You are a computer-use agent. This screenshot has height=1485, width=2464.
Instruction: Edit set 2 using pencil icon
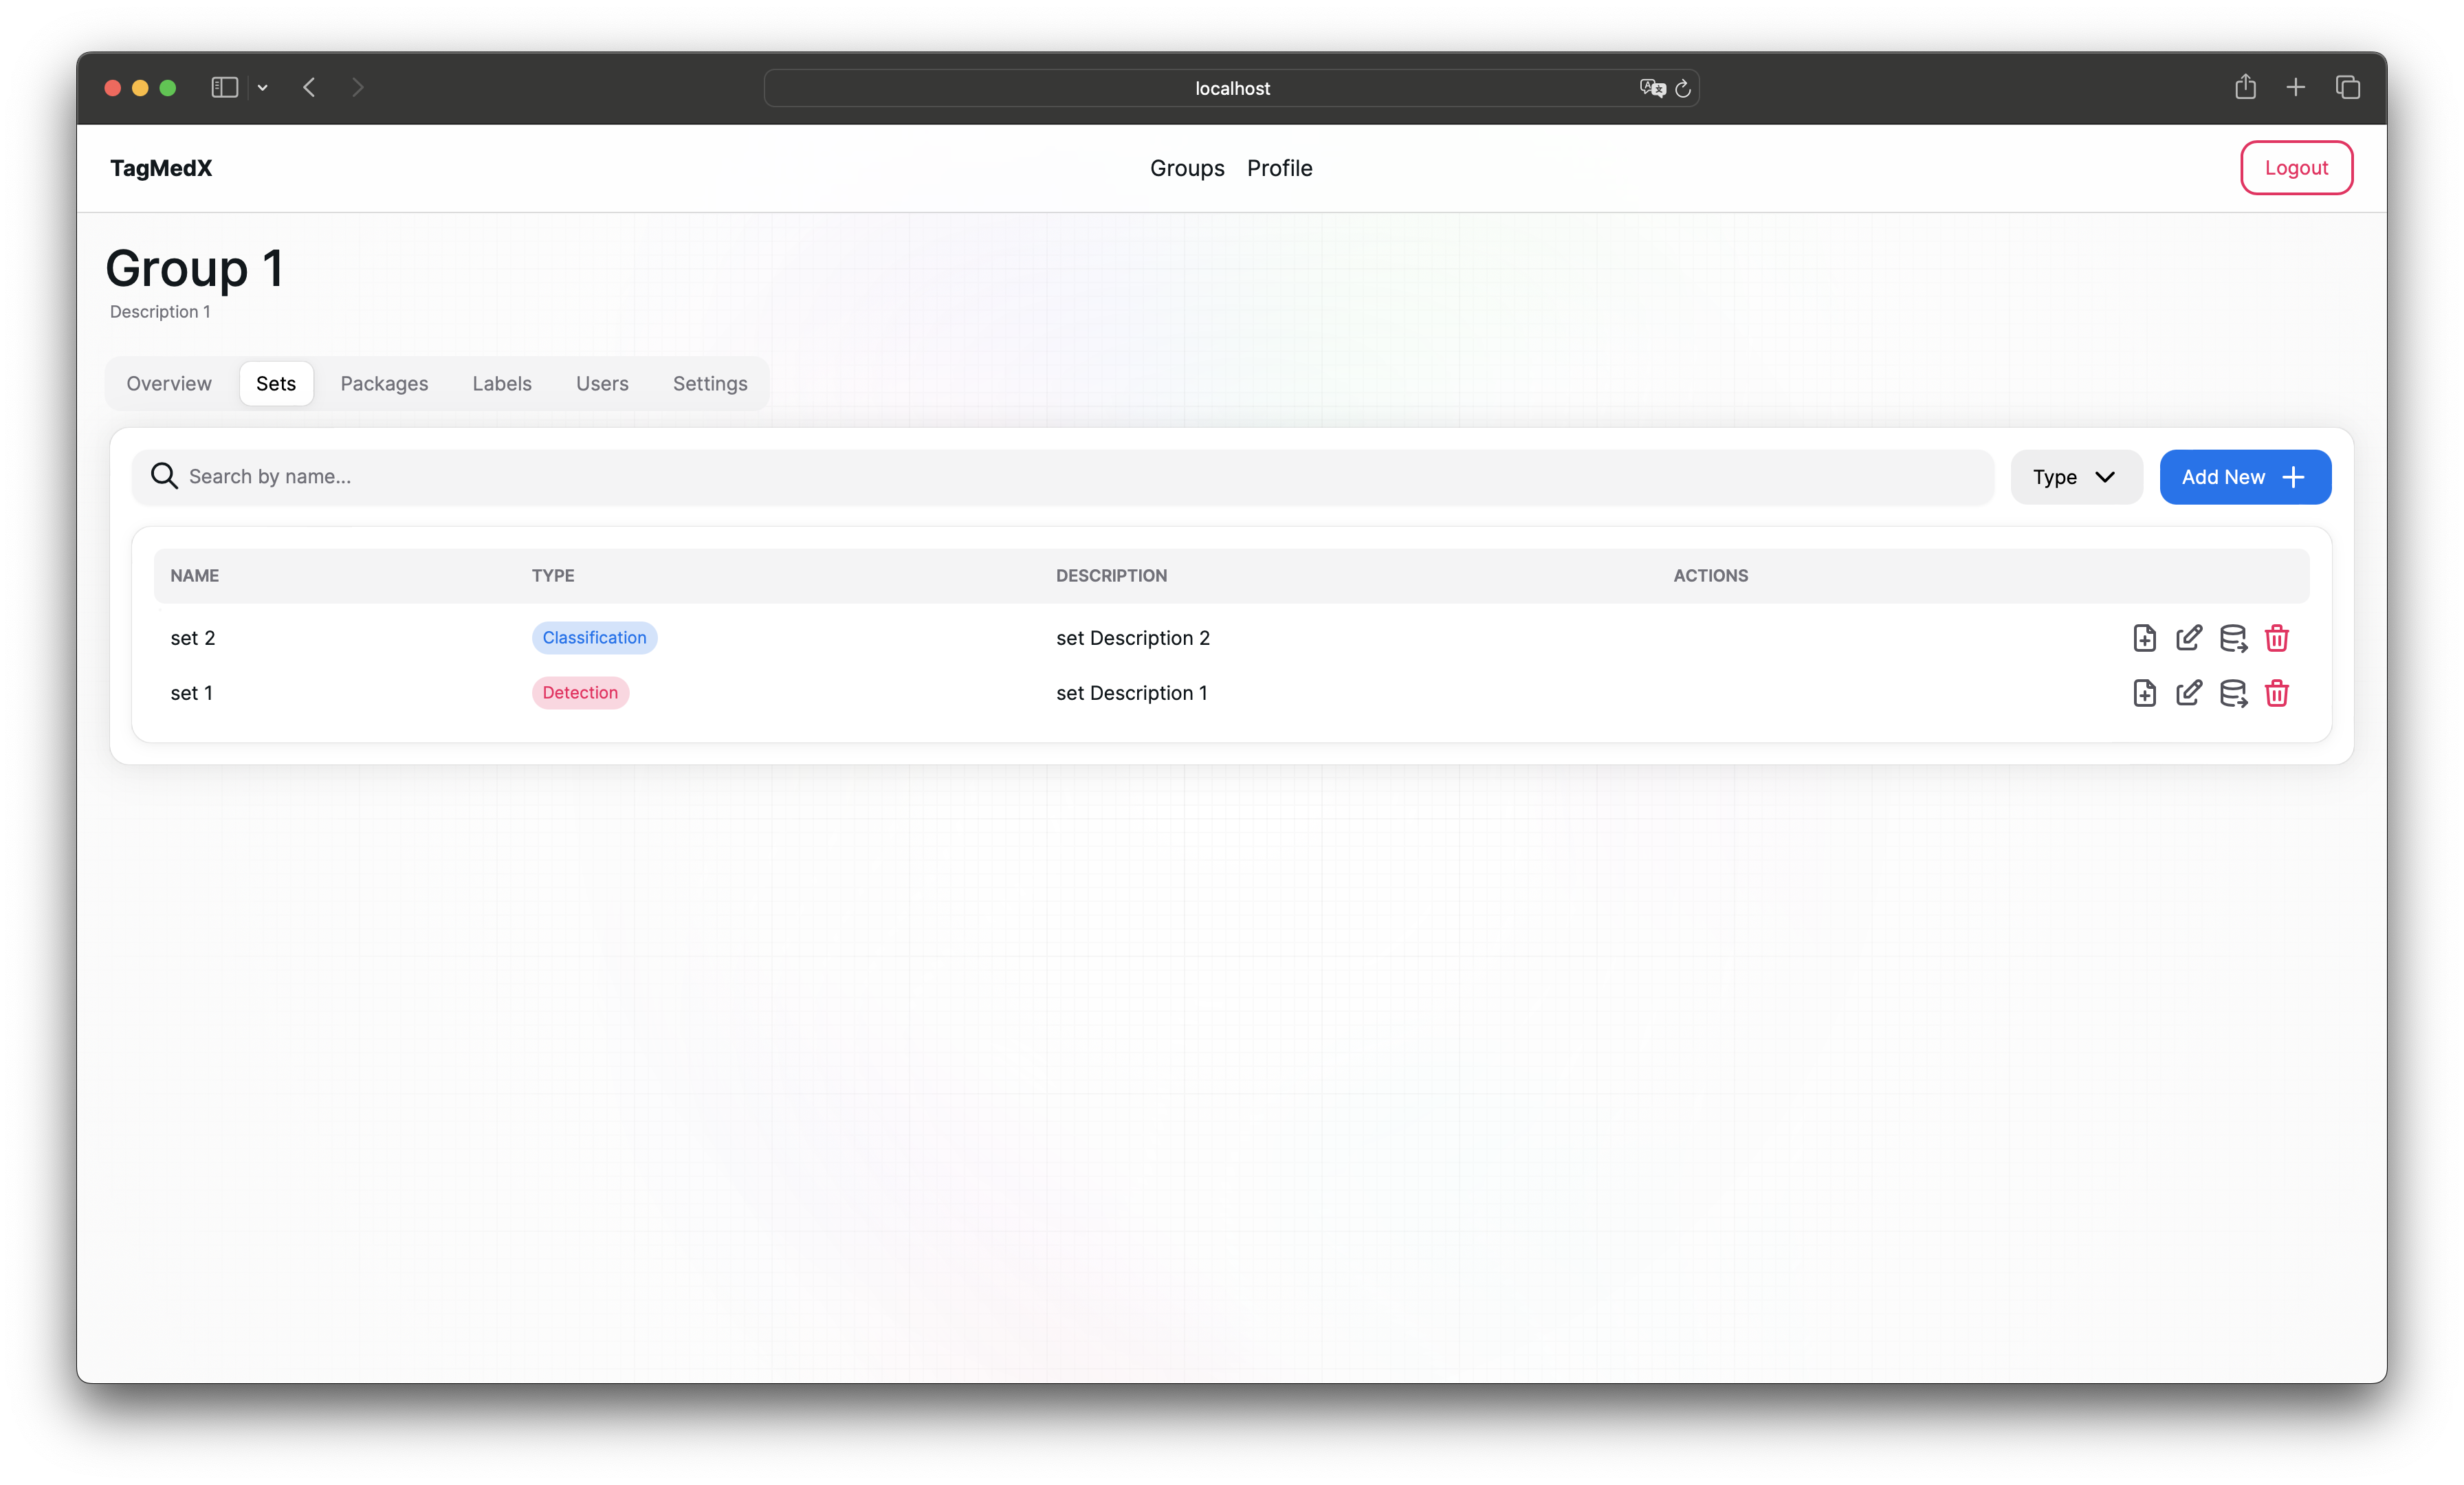[x=2188, y=638]
